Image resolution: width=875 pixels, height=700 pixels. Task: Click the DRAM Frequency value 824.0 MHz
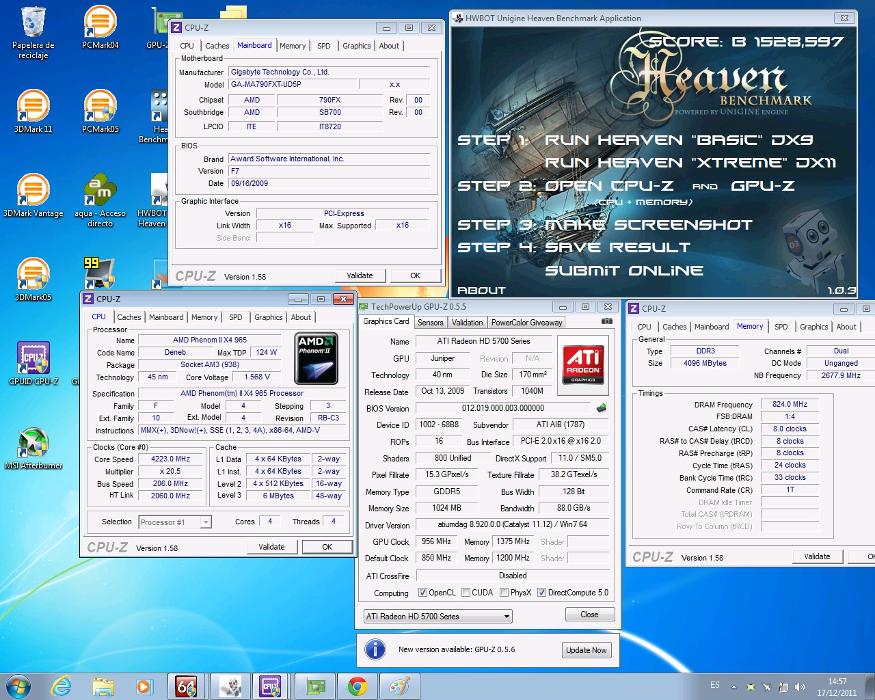[790, 404]
